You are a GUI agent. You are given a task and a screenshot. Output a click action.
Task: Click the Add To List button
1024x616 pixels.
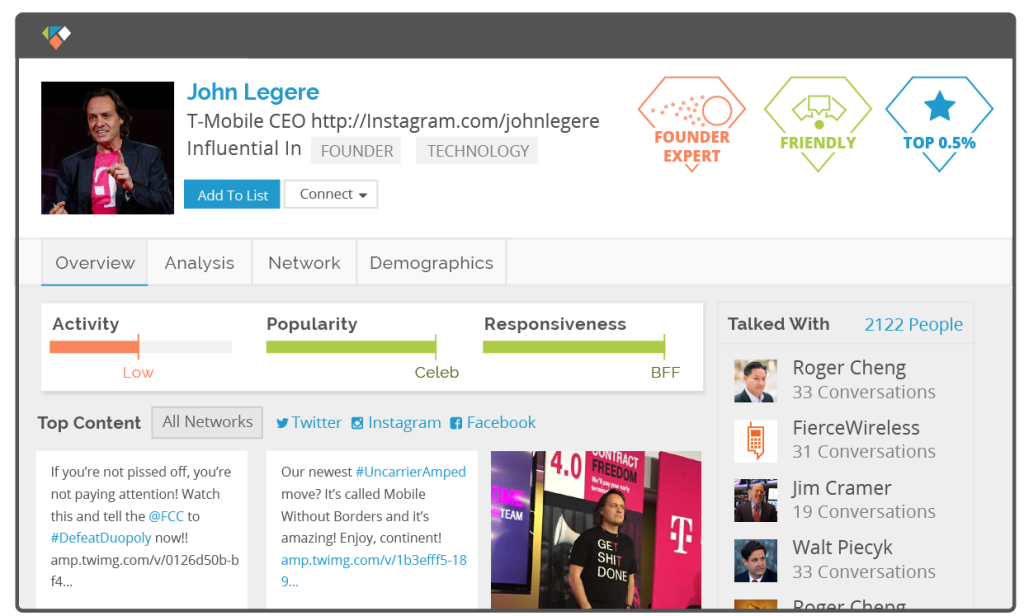pos(232,195)
